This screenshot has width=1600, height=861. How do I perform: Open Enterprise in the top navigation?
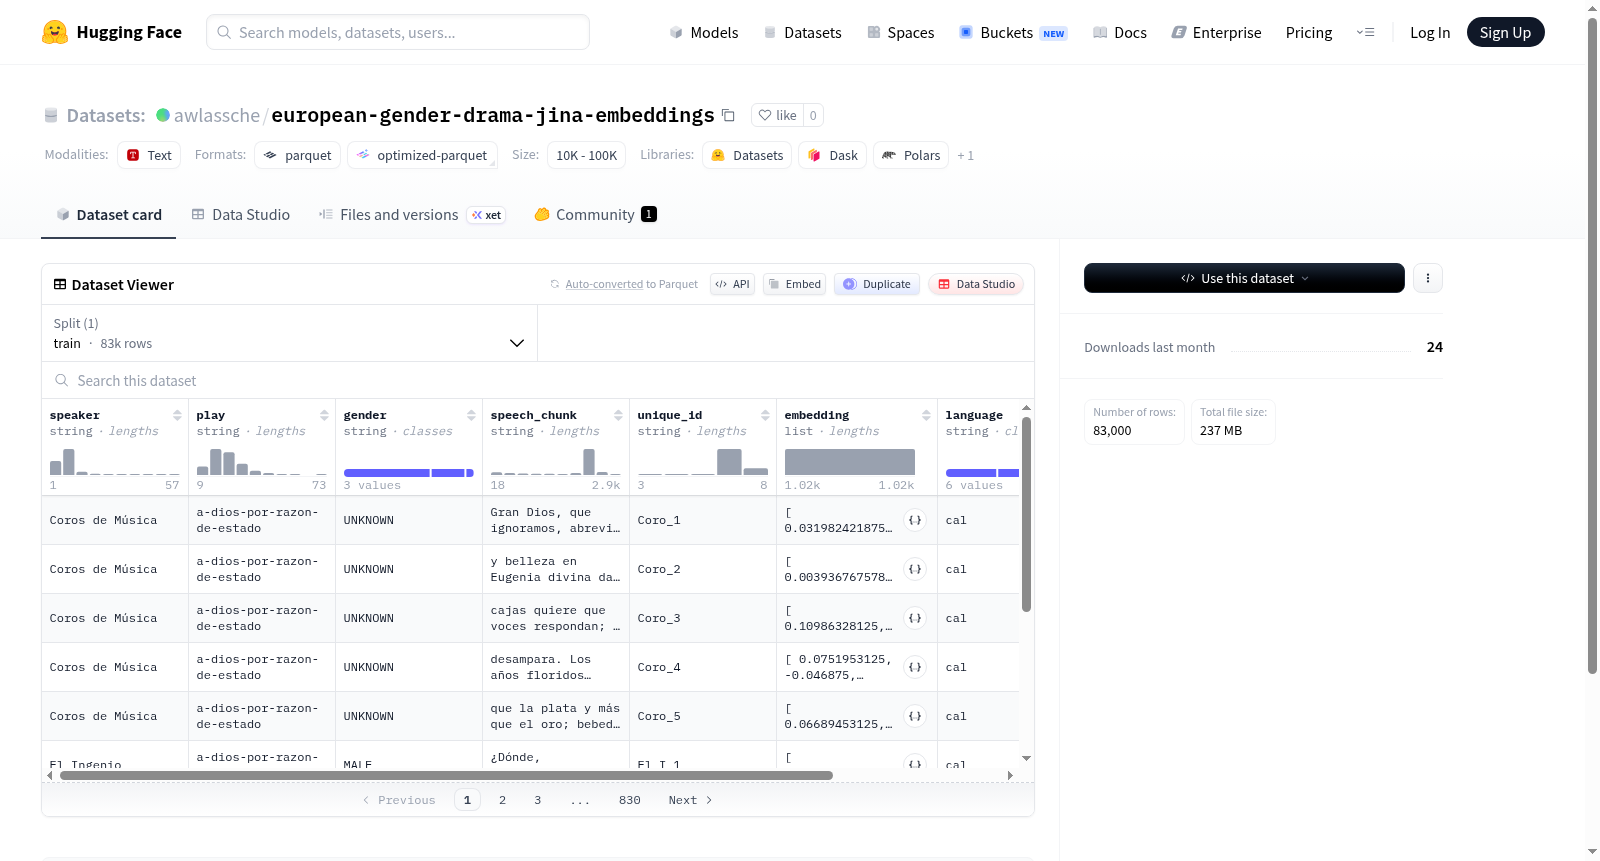(1216, 32)
